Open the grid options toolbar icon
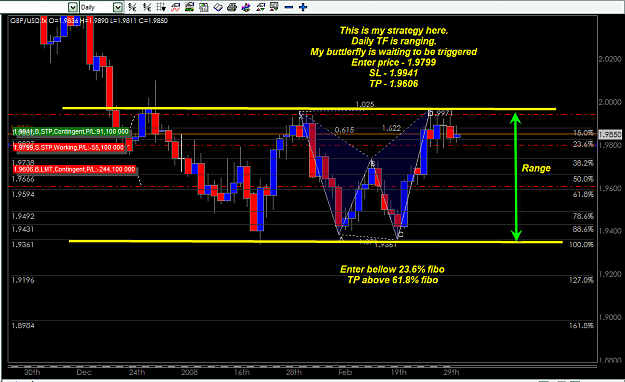625x382 pixels. click(x=161, y=7)
